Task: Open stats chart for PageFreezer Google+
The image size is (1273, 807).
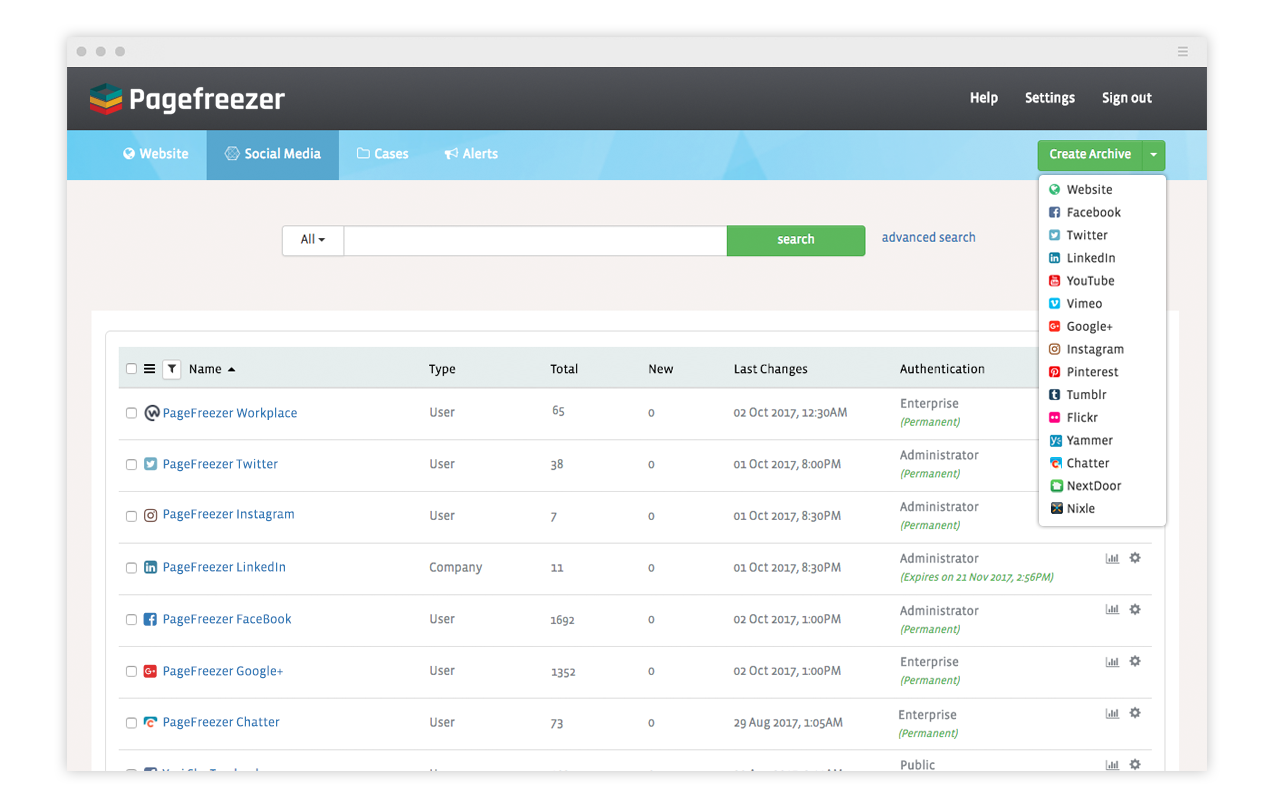Action: [x=1112, y=662]
